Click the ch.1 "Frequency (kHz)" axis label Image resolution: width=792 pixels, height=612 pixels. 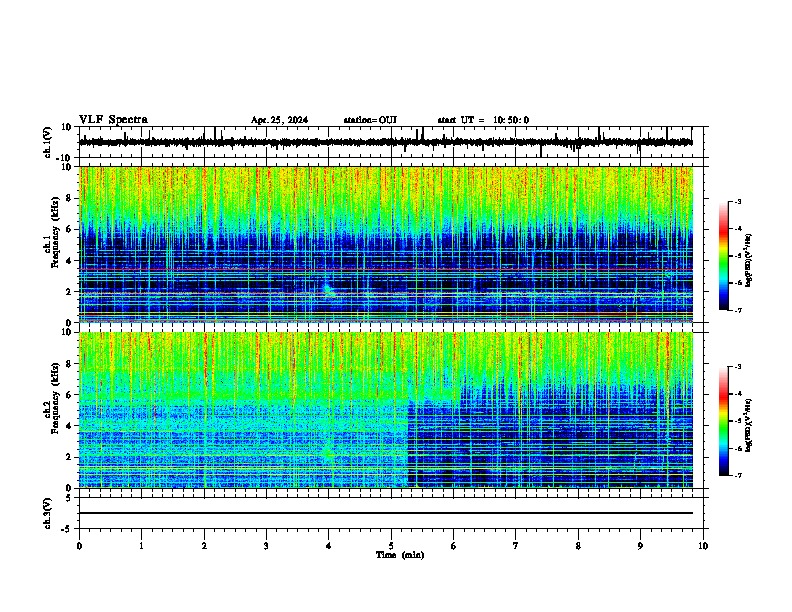[x=55, y=232]
